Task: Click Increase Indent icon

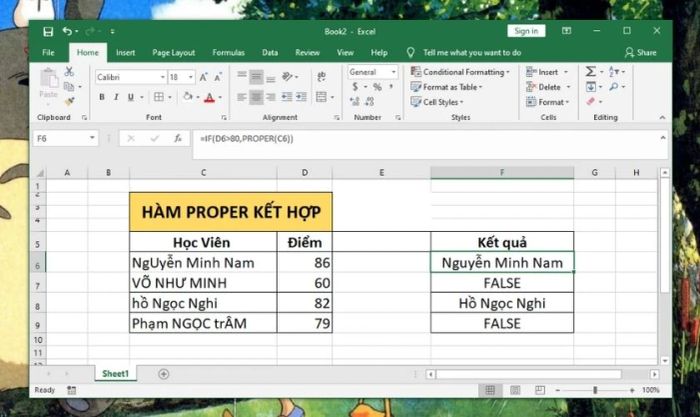Action: pos(302,97)
